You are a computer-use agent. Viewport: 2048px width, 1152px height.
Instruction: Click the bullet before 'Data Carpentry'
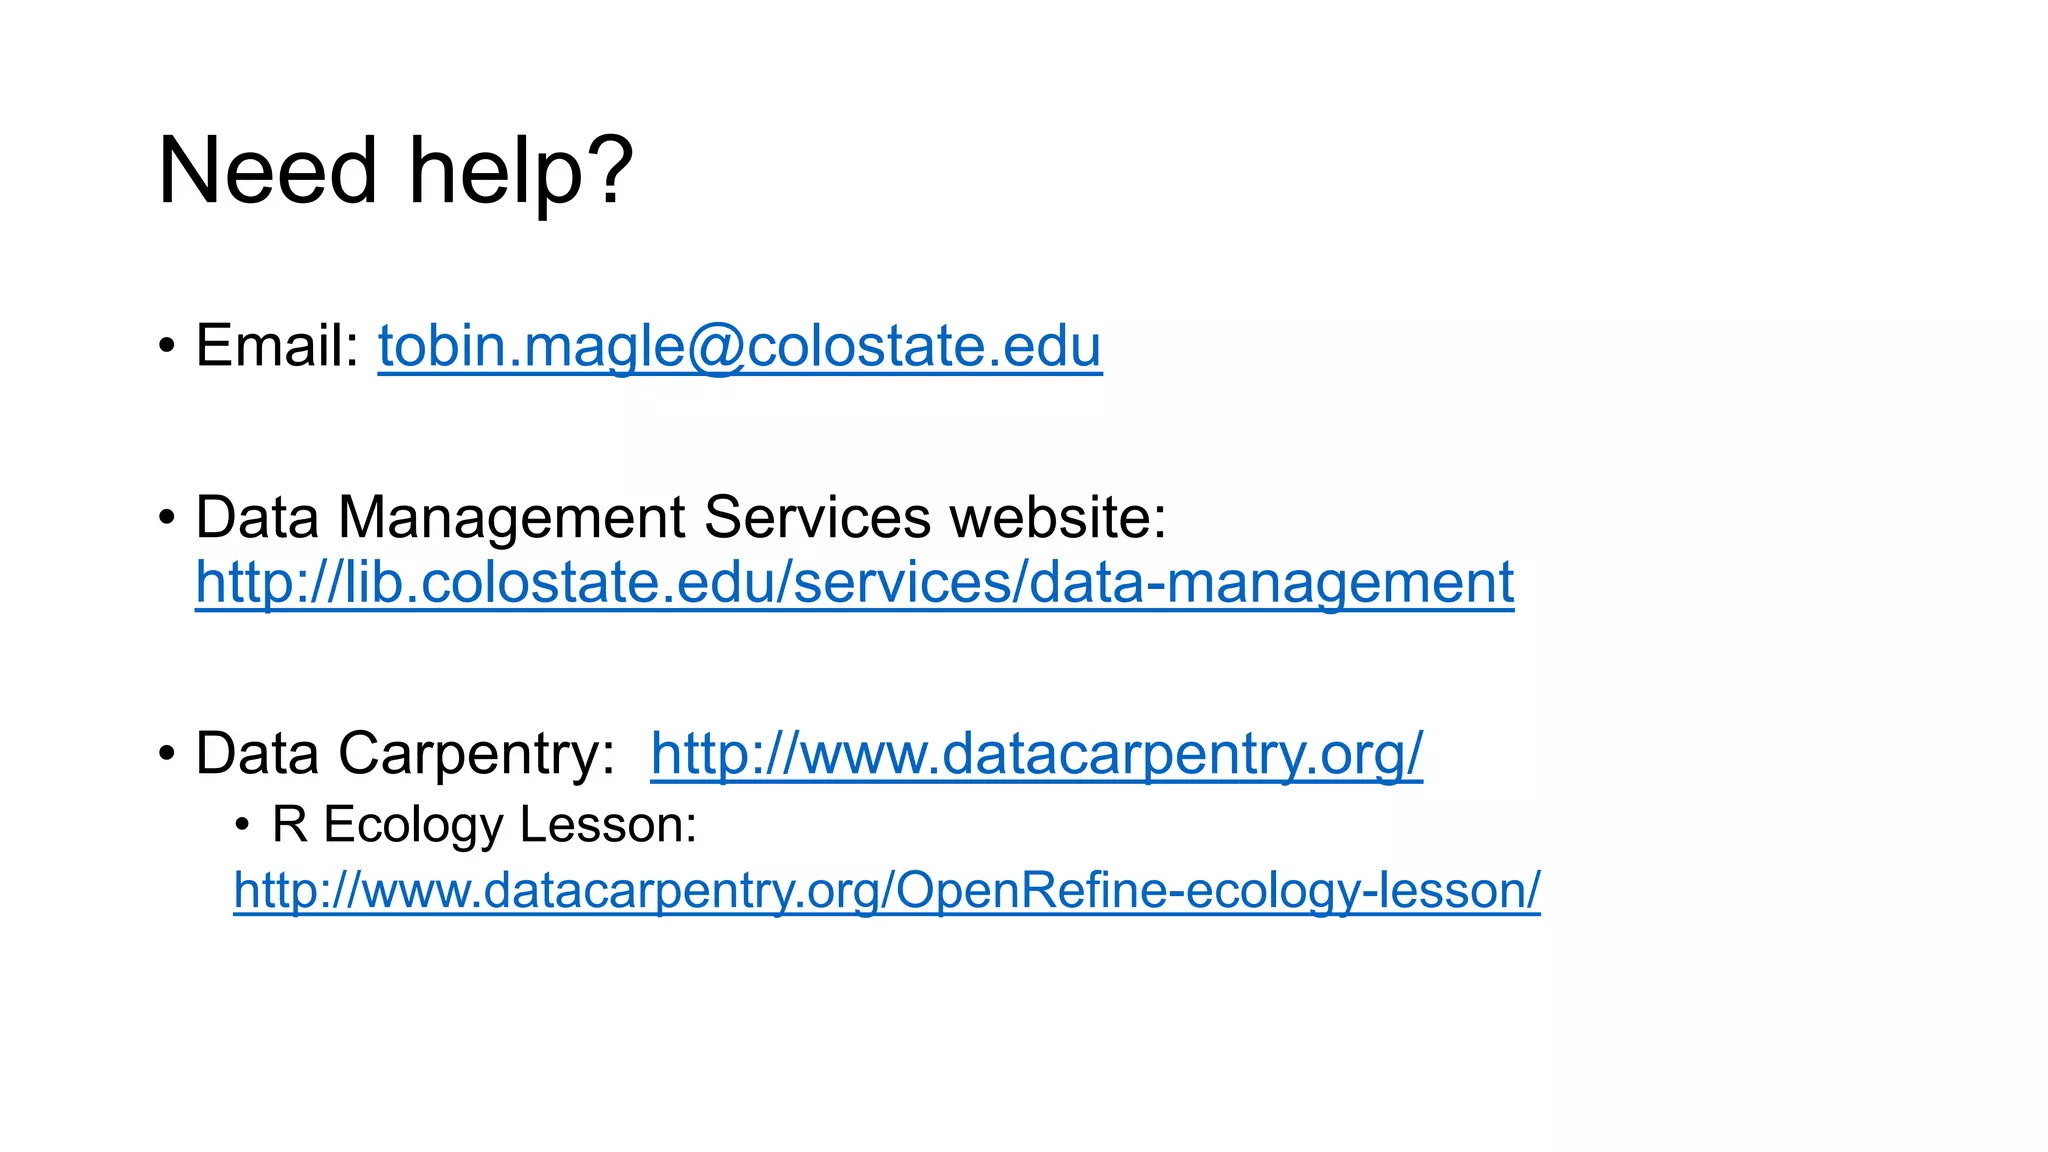click(x=167, y=754)
